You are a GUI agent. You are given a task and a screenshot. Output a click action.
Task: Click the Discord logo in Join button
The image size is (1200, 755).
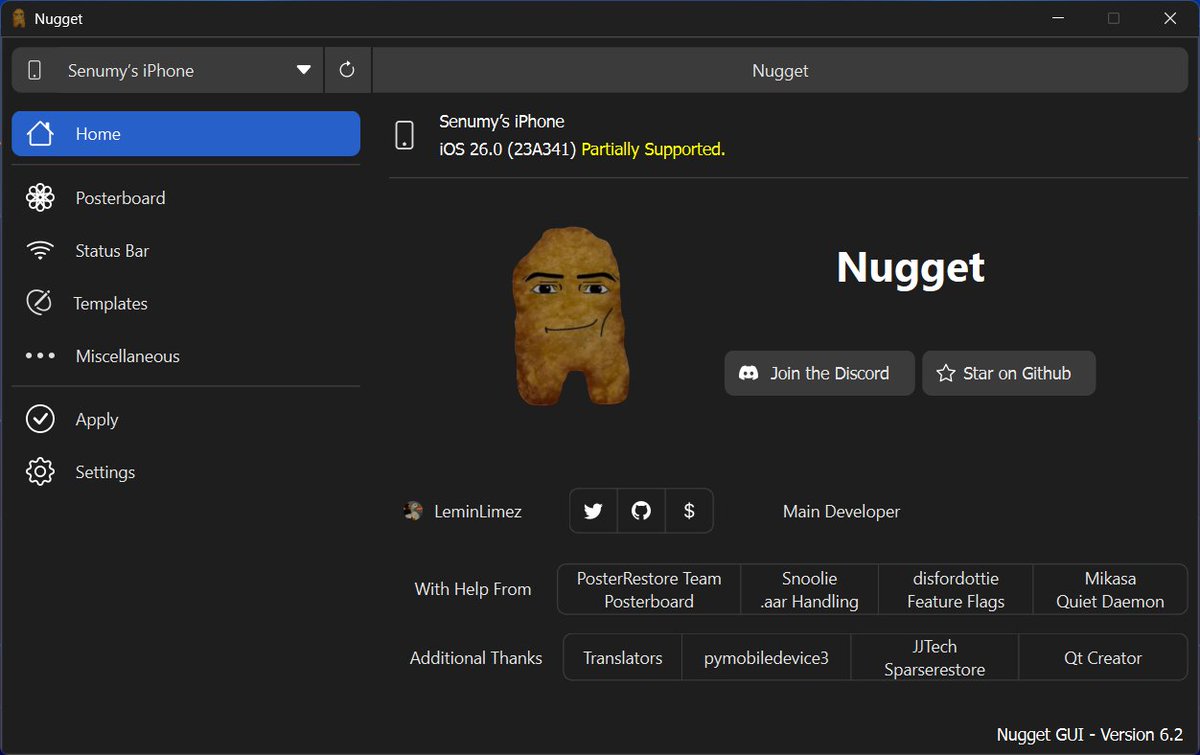tap(748, 373)
